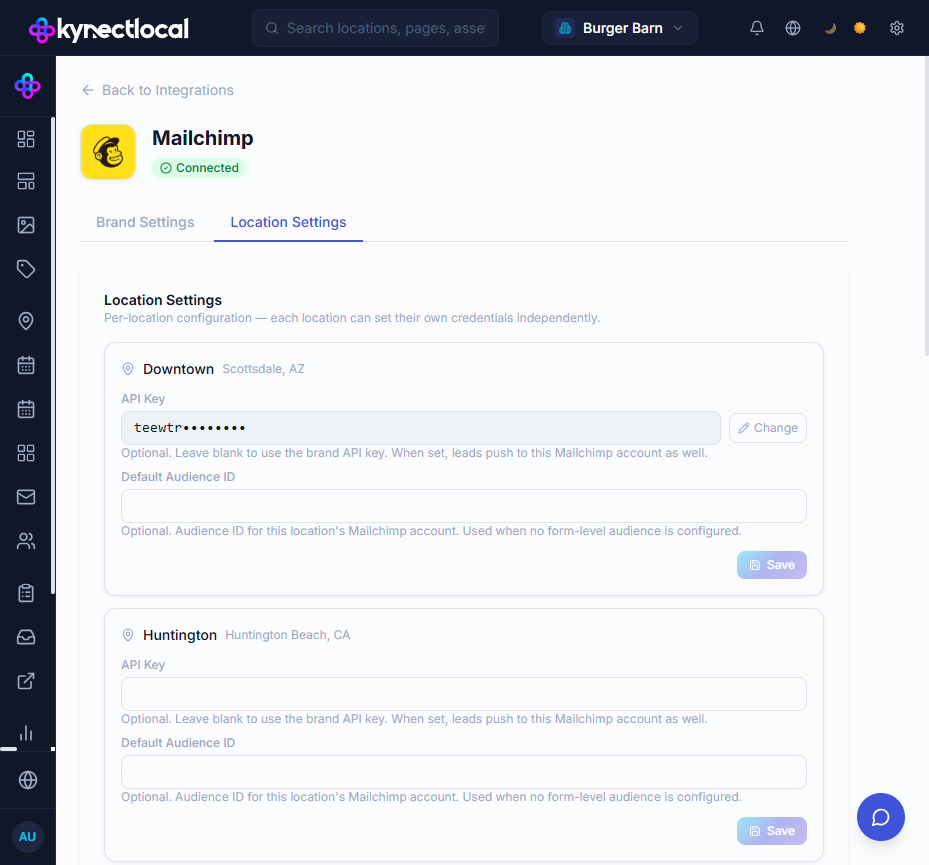The image size is (929, 865).
Task: Click the Mailchimp heading
Action: pos(203,138)
